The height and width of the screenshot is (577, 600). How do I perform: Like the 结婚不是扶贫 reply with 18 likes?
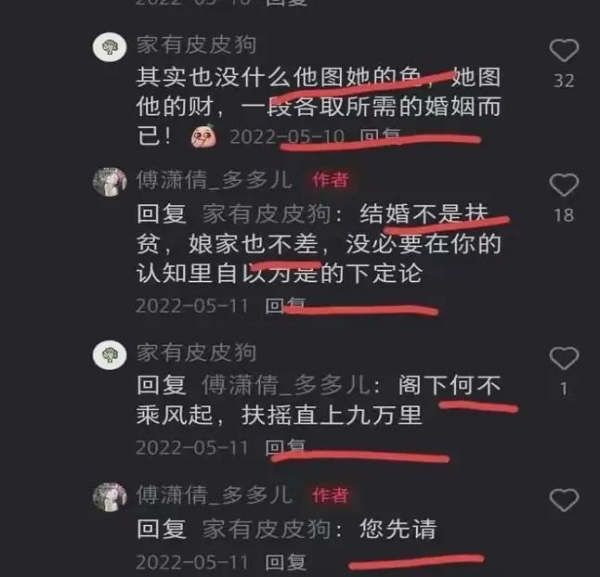(x=564, y=185)
